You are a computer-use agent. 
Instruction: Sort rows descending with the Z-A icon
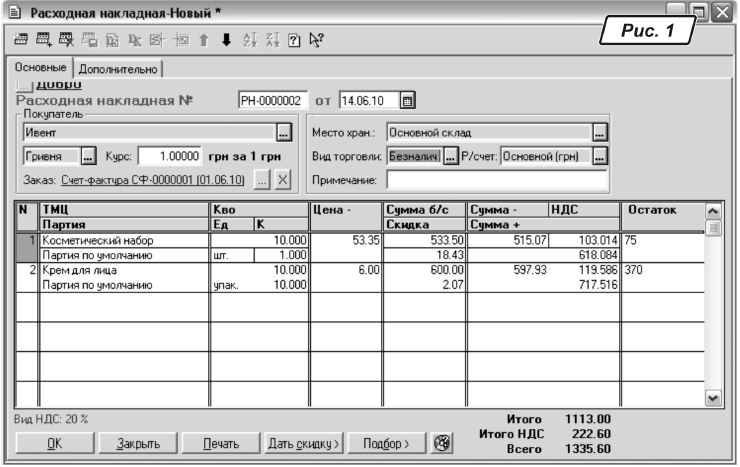[269, 40]
